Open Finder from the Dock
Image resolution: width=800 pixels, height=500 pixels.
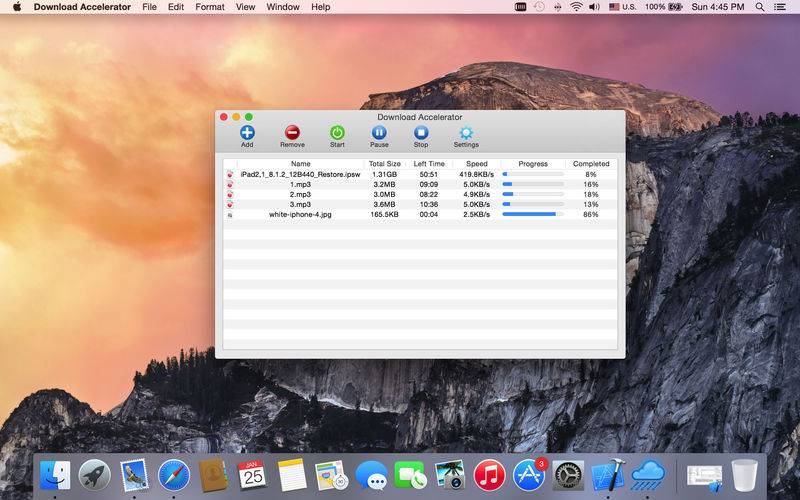tap(55, 476)
